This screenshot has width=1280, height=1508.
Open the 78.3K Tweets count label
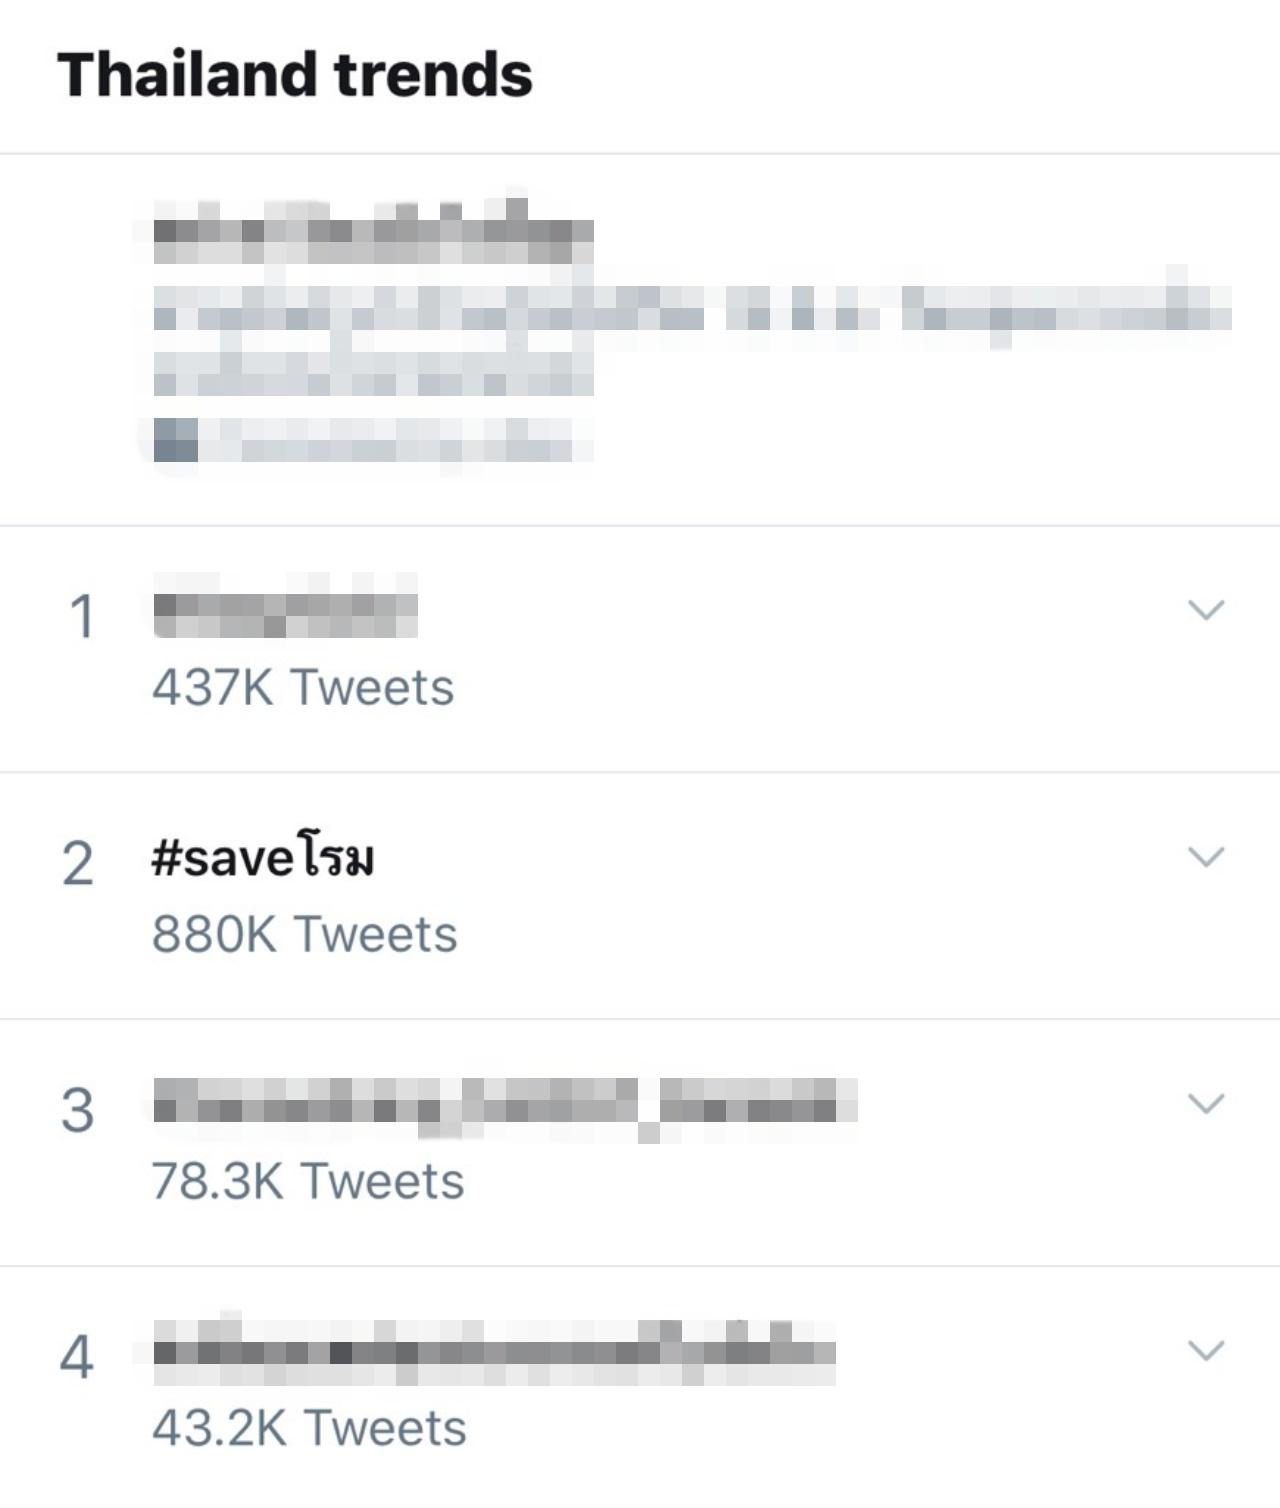point(308,1181)
